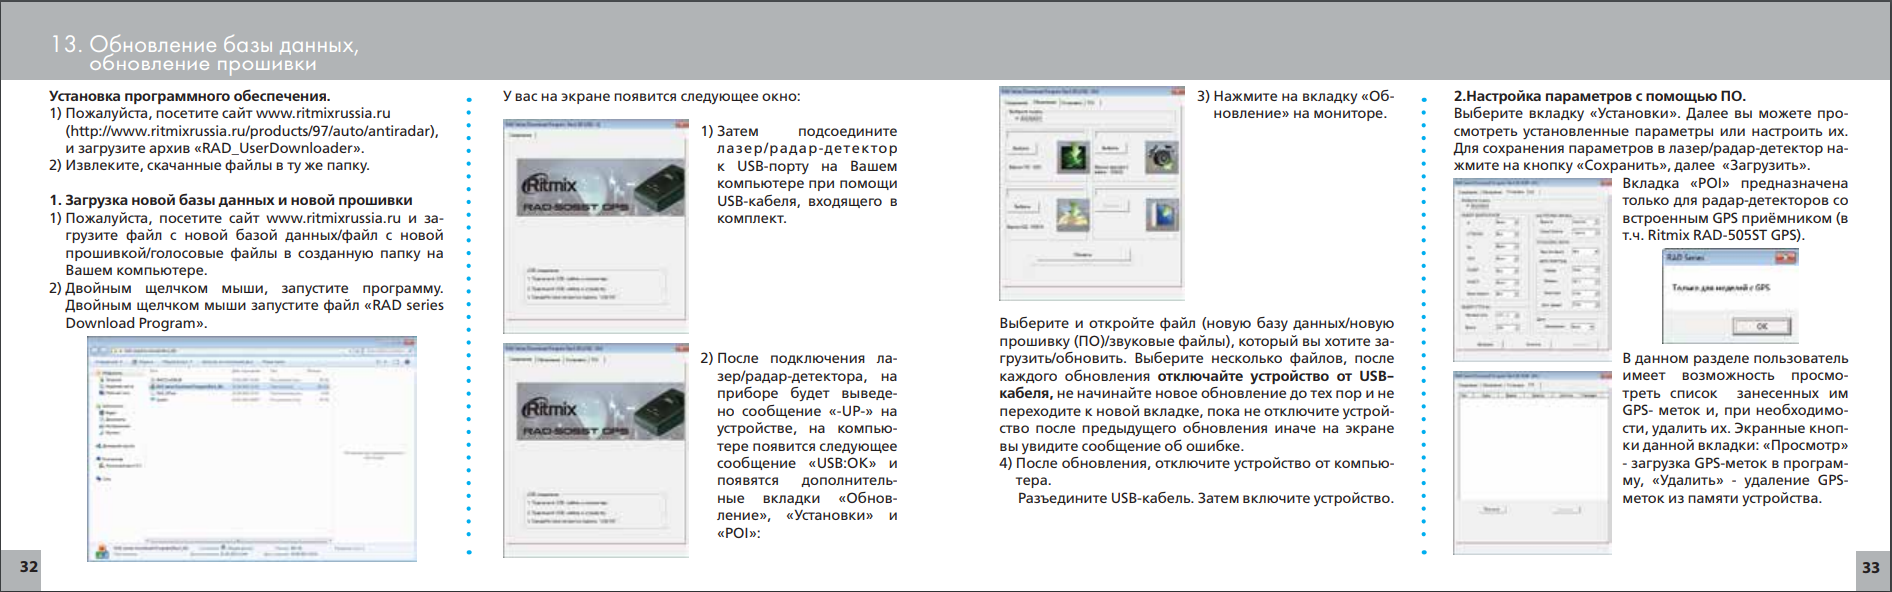Close the settings window full of dropdowns
The width and height of the screenshot is (1892, 592).
tap(1605, 183)
